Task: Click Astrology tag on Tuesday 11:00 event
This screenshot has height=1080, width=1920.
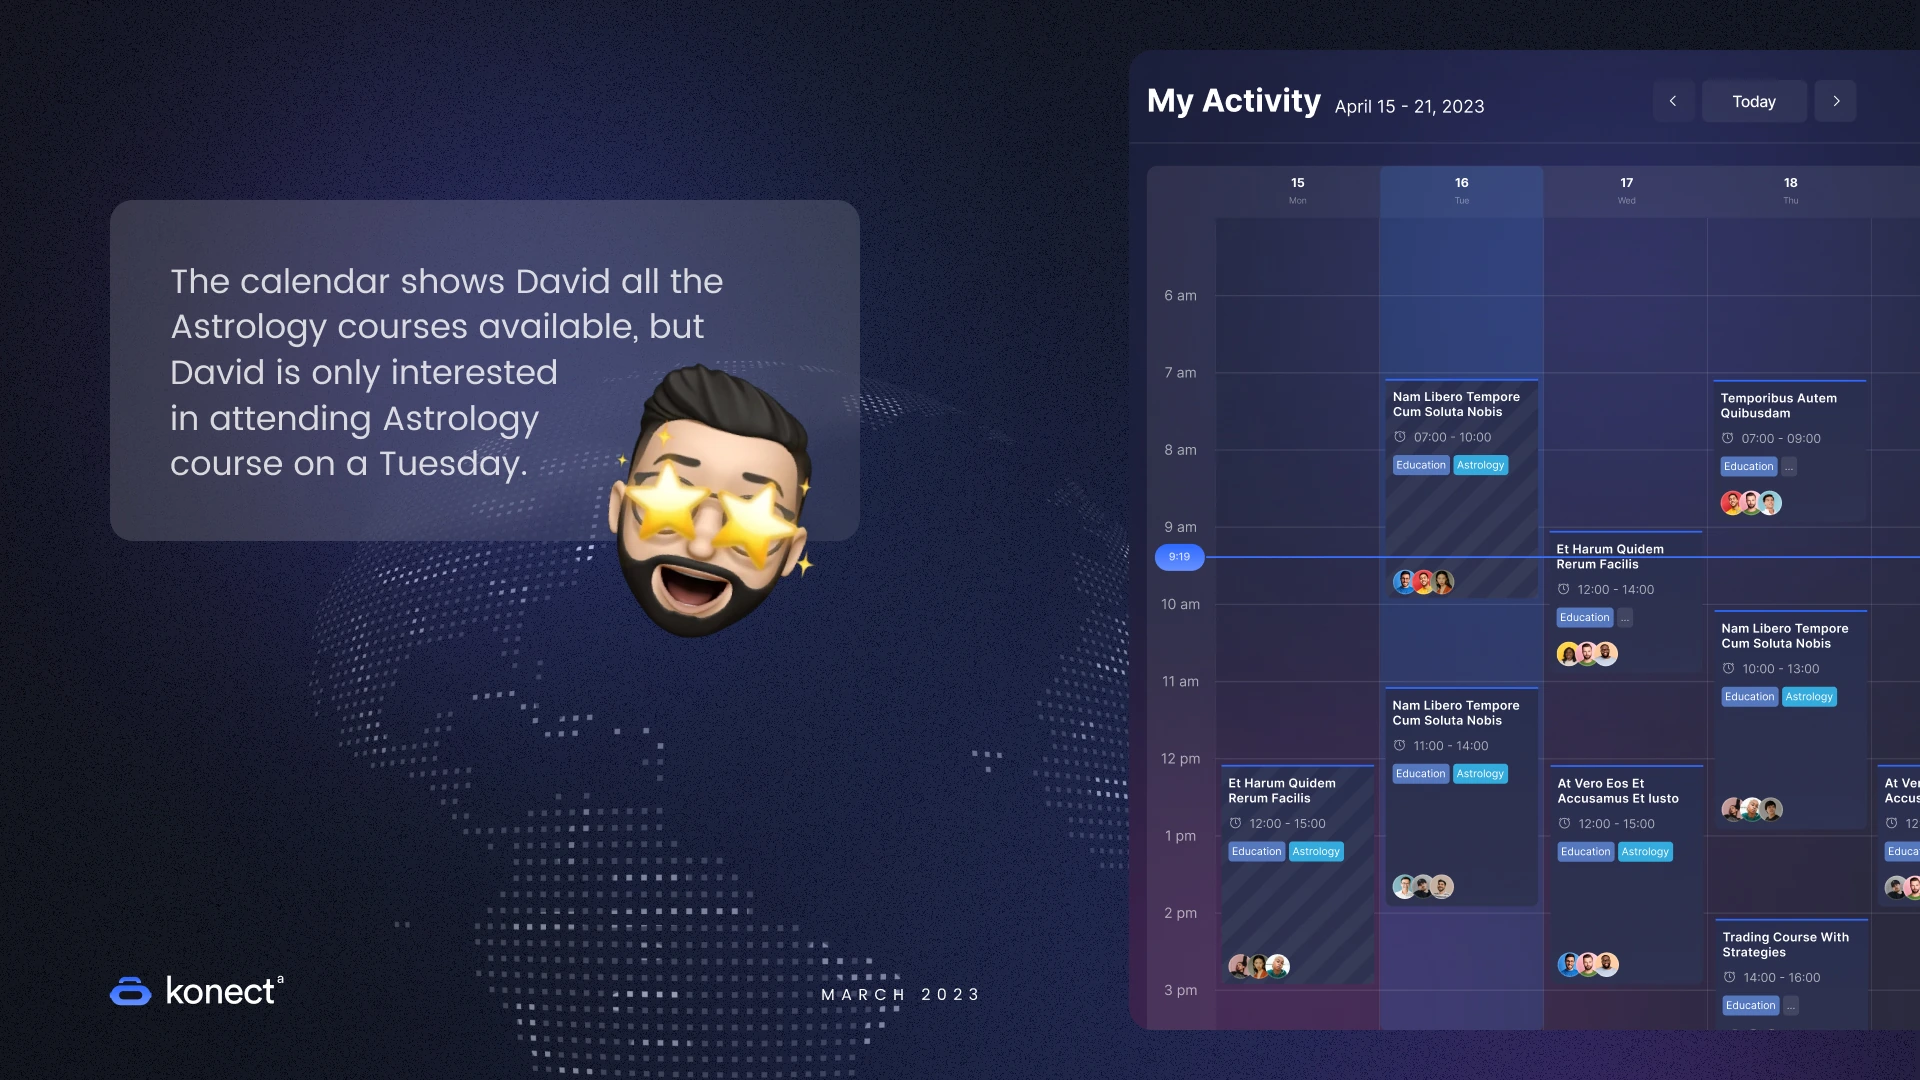Action: click(1480, 774)
